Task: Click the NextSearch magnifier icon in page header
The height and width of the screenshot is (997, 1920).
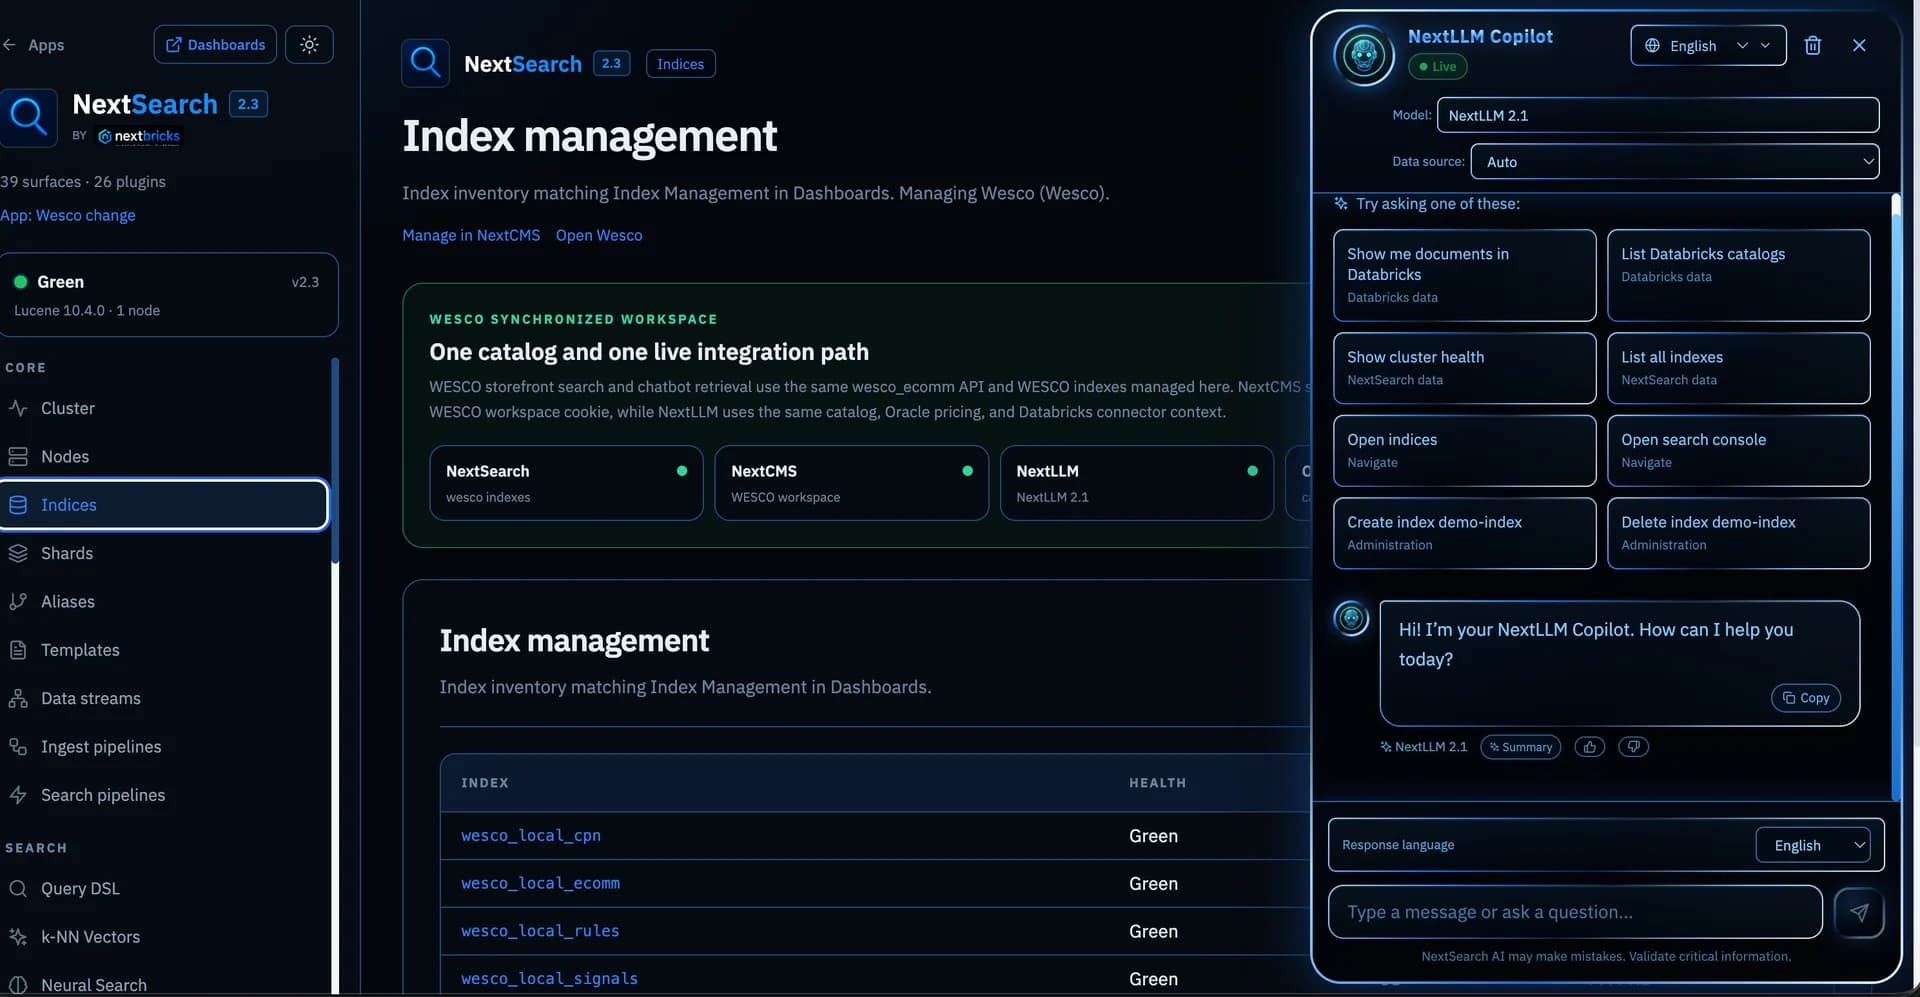Action: click(425, 63)
